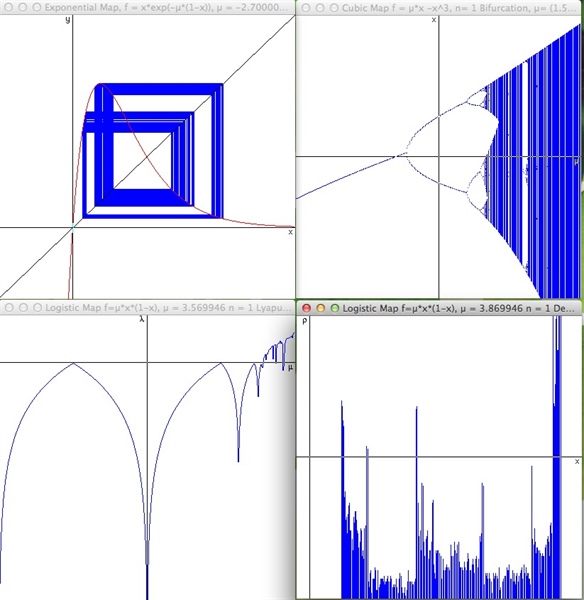Close the Logistic Map density window

tap(307, 308)
